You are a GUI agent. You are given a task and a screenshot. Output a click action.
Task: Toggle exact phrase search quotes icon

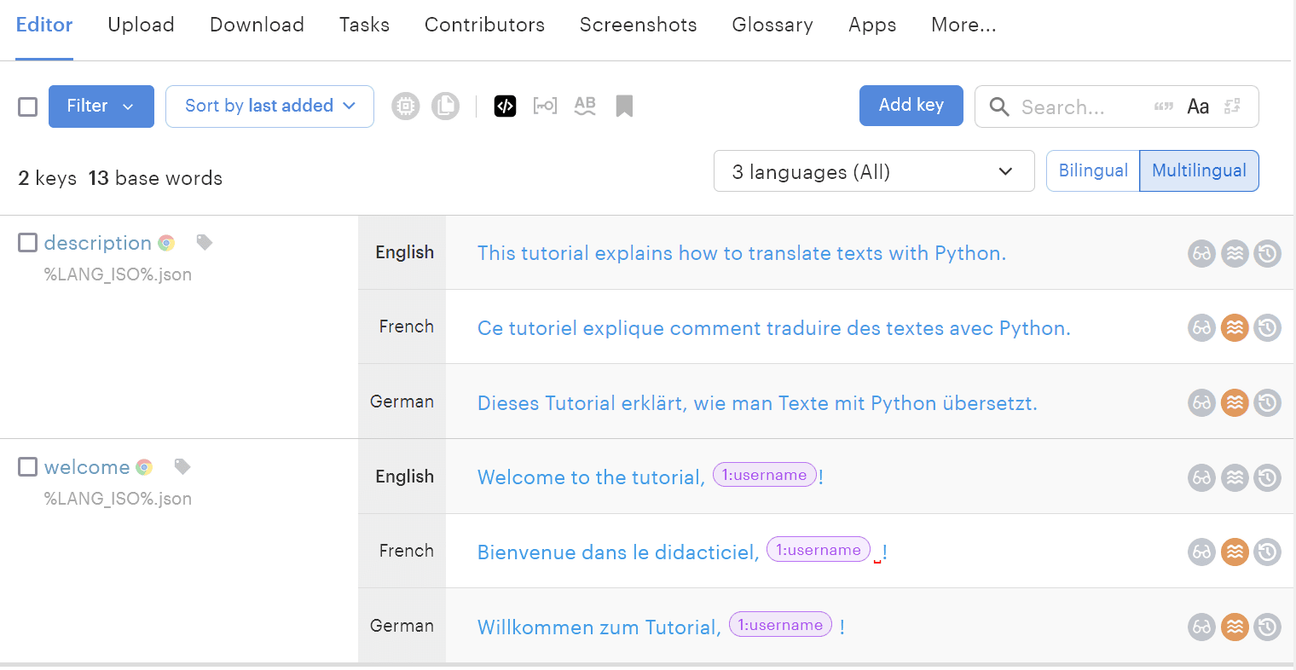tap(1163, 105)
